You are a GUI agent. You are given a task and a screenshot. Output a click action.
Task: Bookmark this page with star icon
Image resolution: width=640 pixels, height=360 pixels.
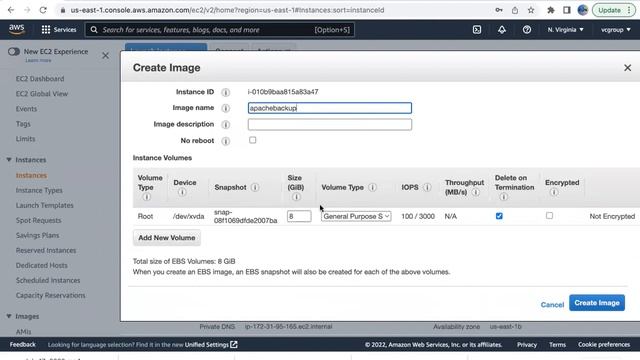point(531,10)
